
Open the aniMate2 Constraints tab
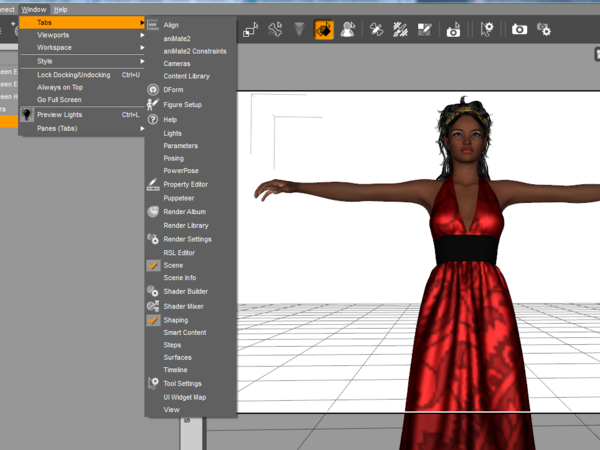click(191, 51)
